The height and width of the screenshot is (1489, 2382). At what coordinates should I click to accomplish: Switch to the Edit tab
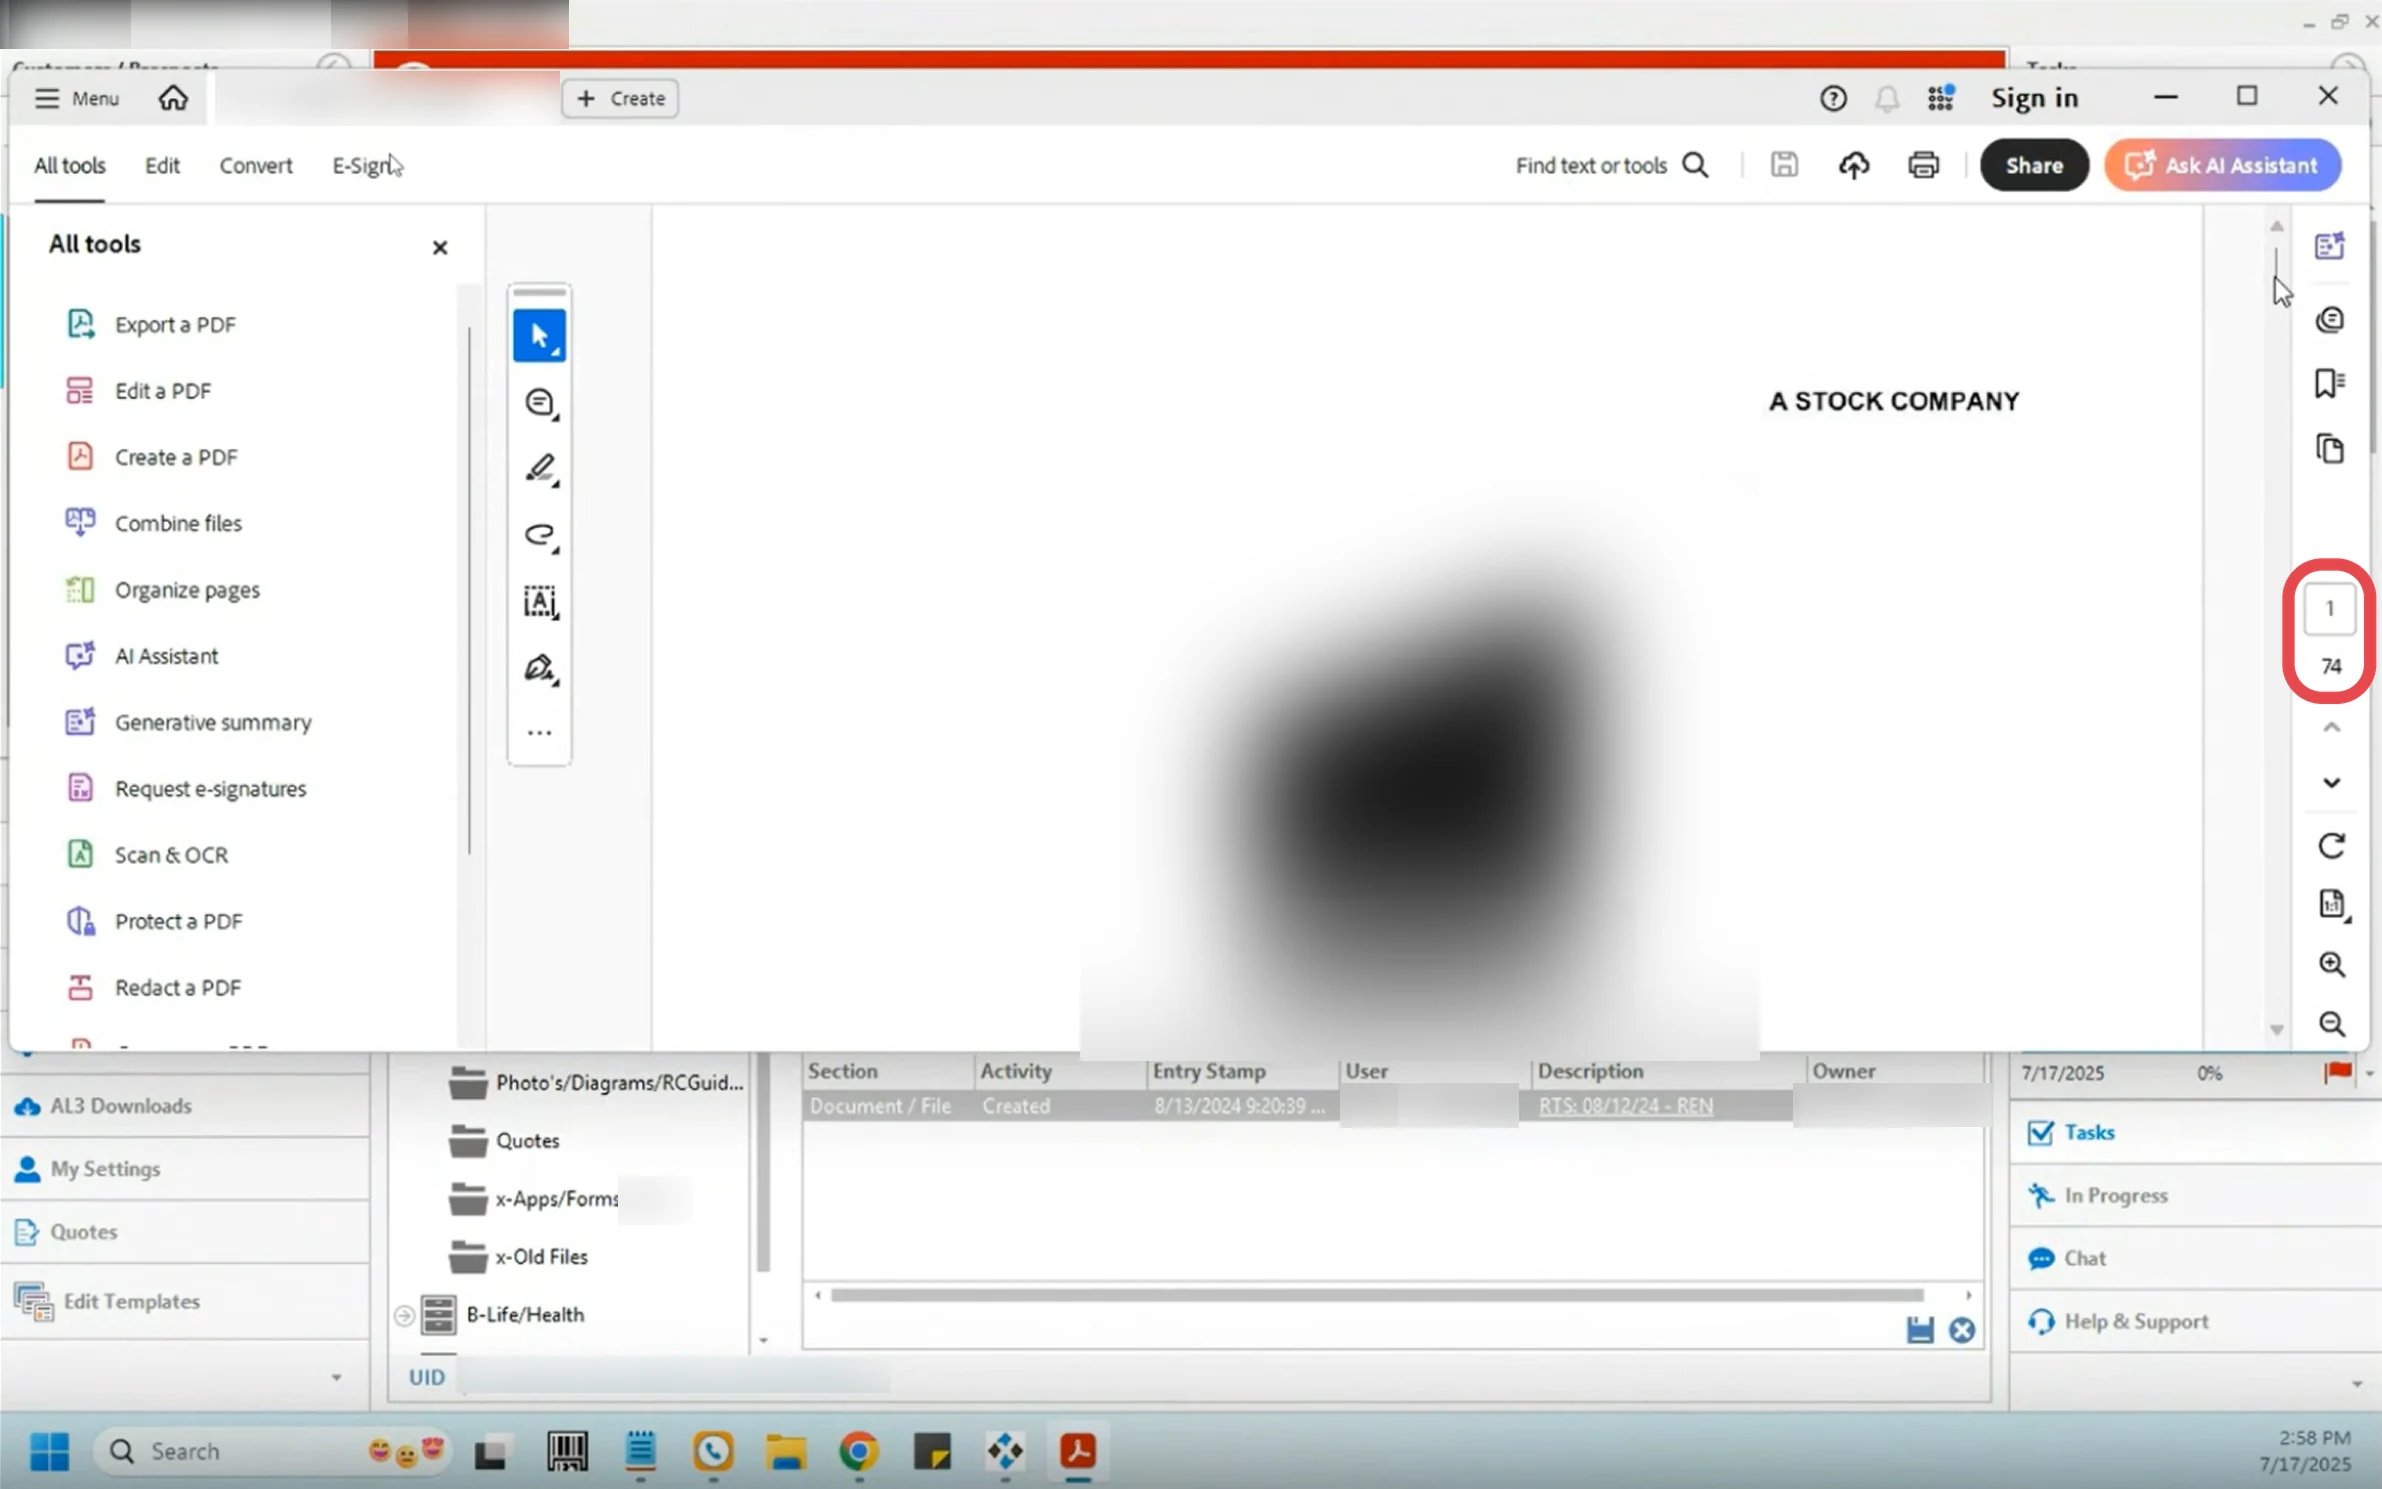pyautogui.click(x=162, y=165)
